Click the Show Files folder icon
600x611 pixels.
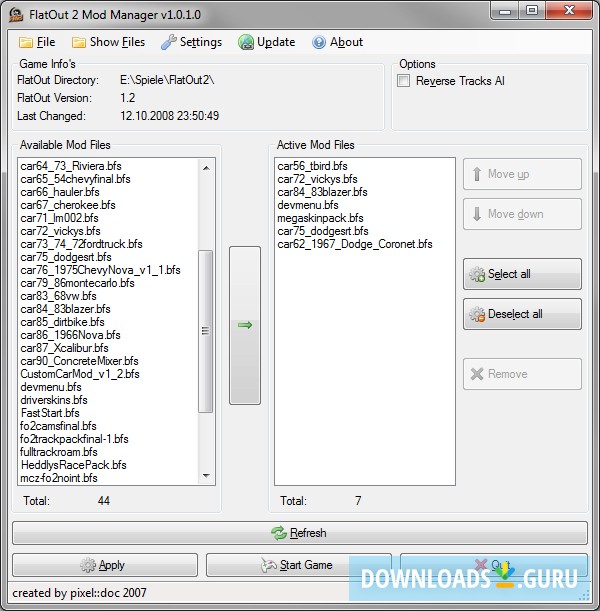pyautogui.click(x=78, y=42)
